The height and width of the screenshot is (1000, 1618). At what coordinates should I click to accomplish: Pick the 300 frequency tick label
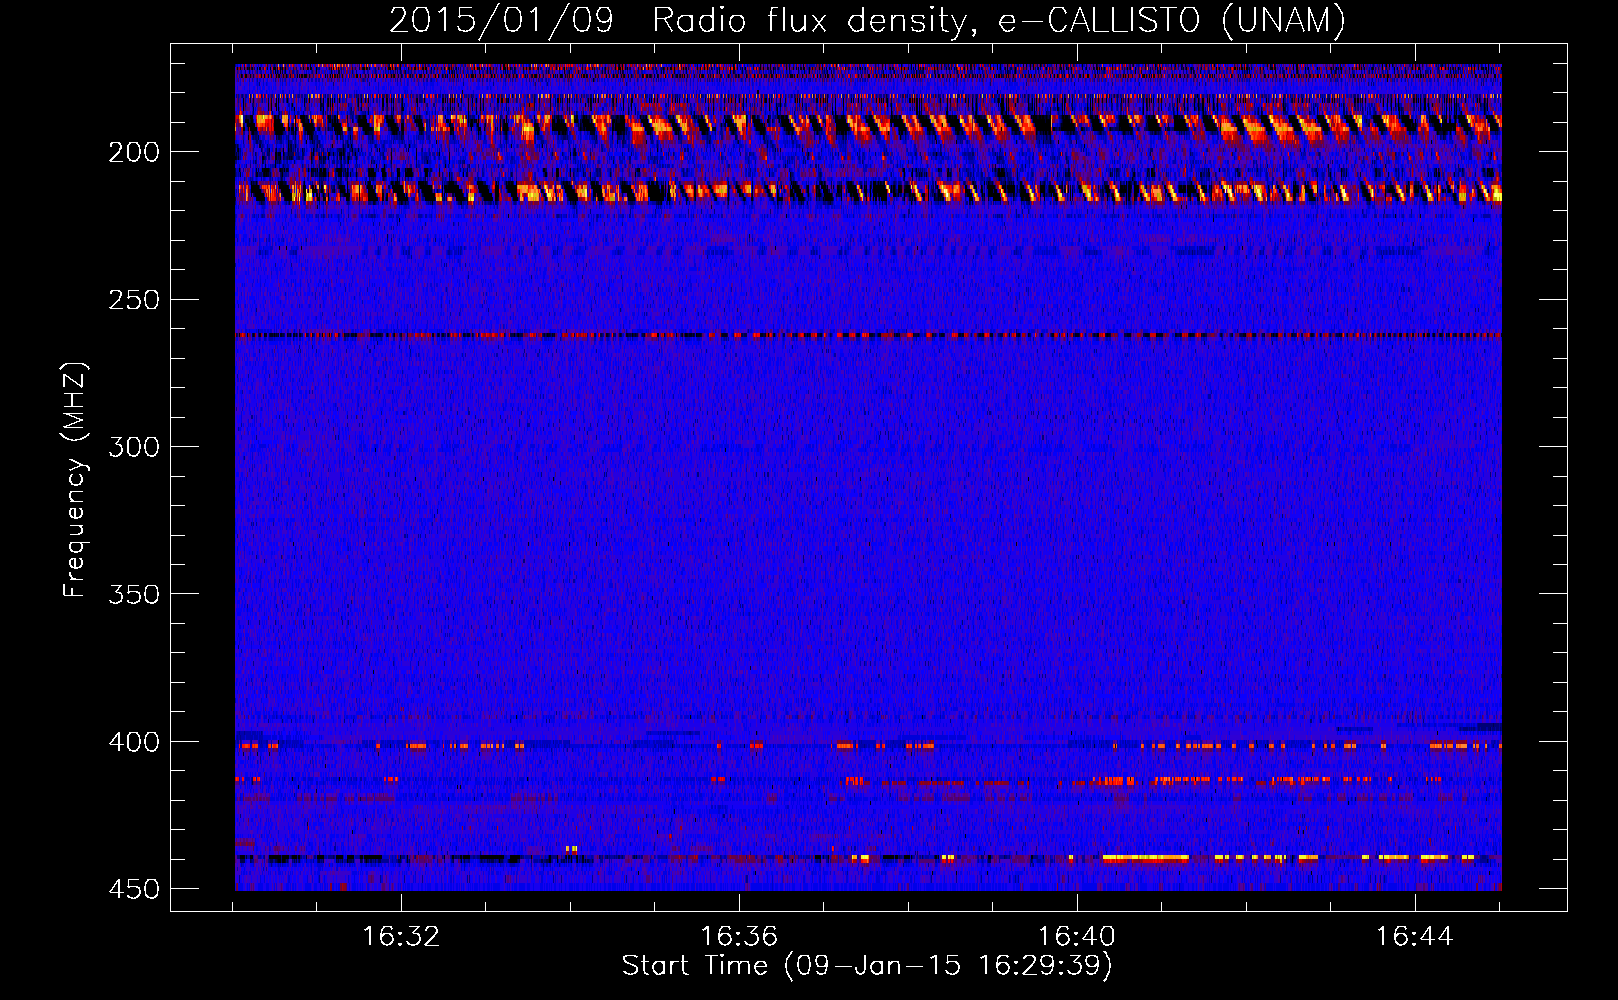tap(134, 447)
